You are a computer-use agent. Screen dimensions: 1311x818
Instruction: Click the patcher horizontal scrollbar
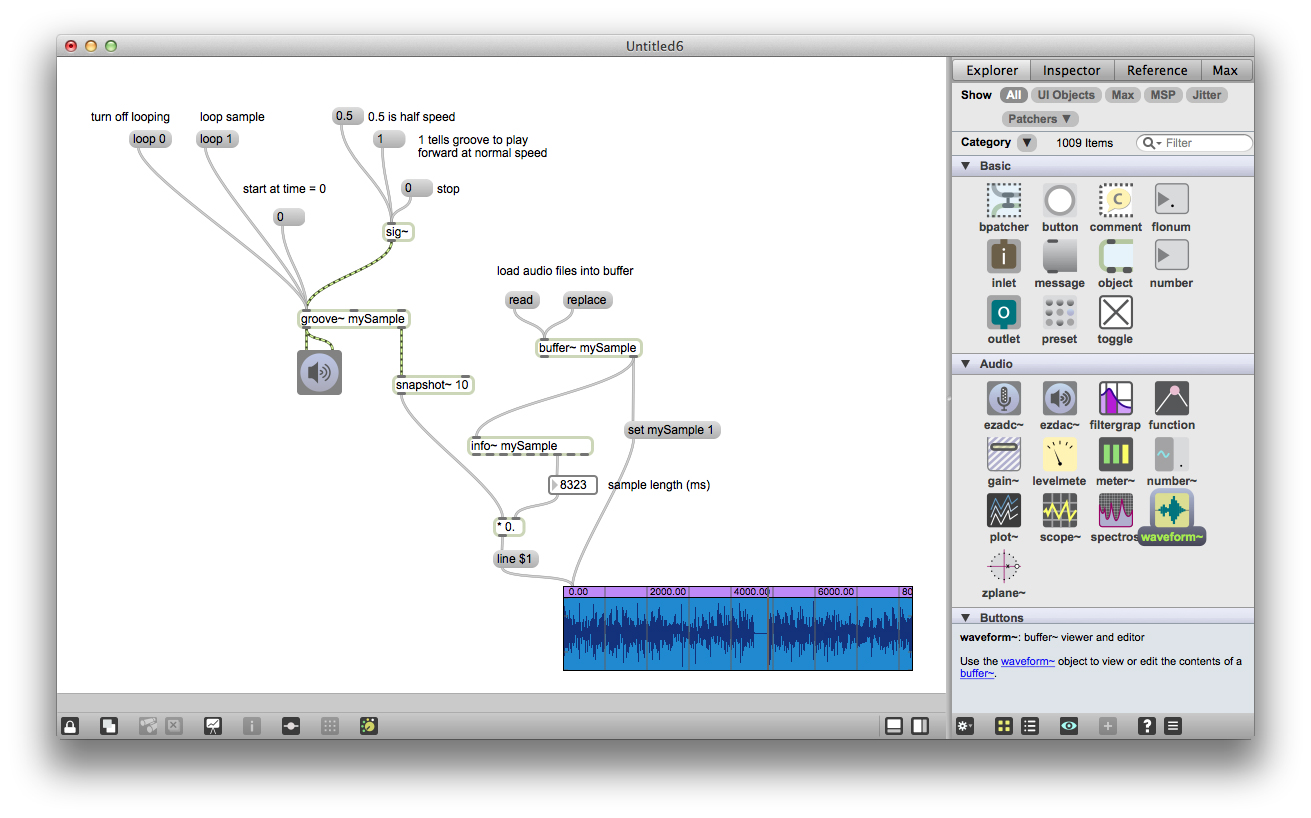point(501,701)
